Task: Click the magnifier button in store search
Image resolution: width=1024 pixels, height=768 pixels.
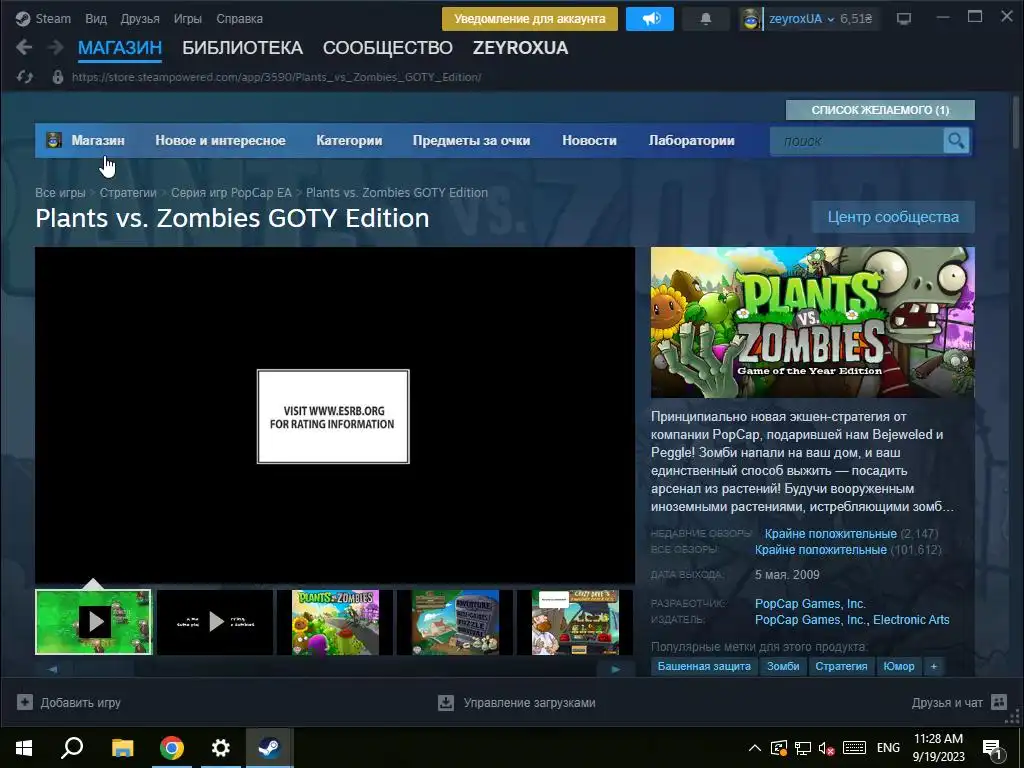Action: click(956, 140)
